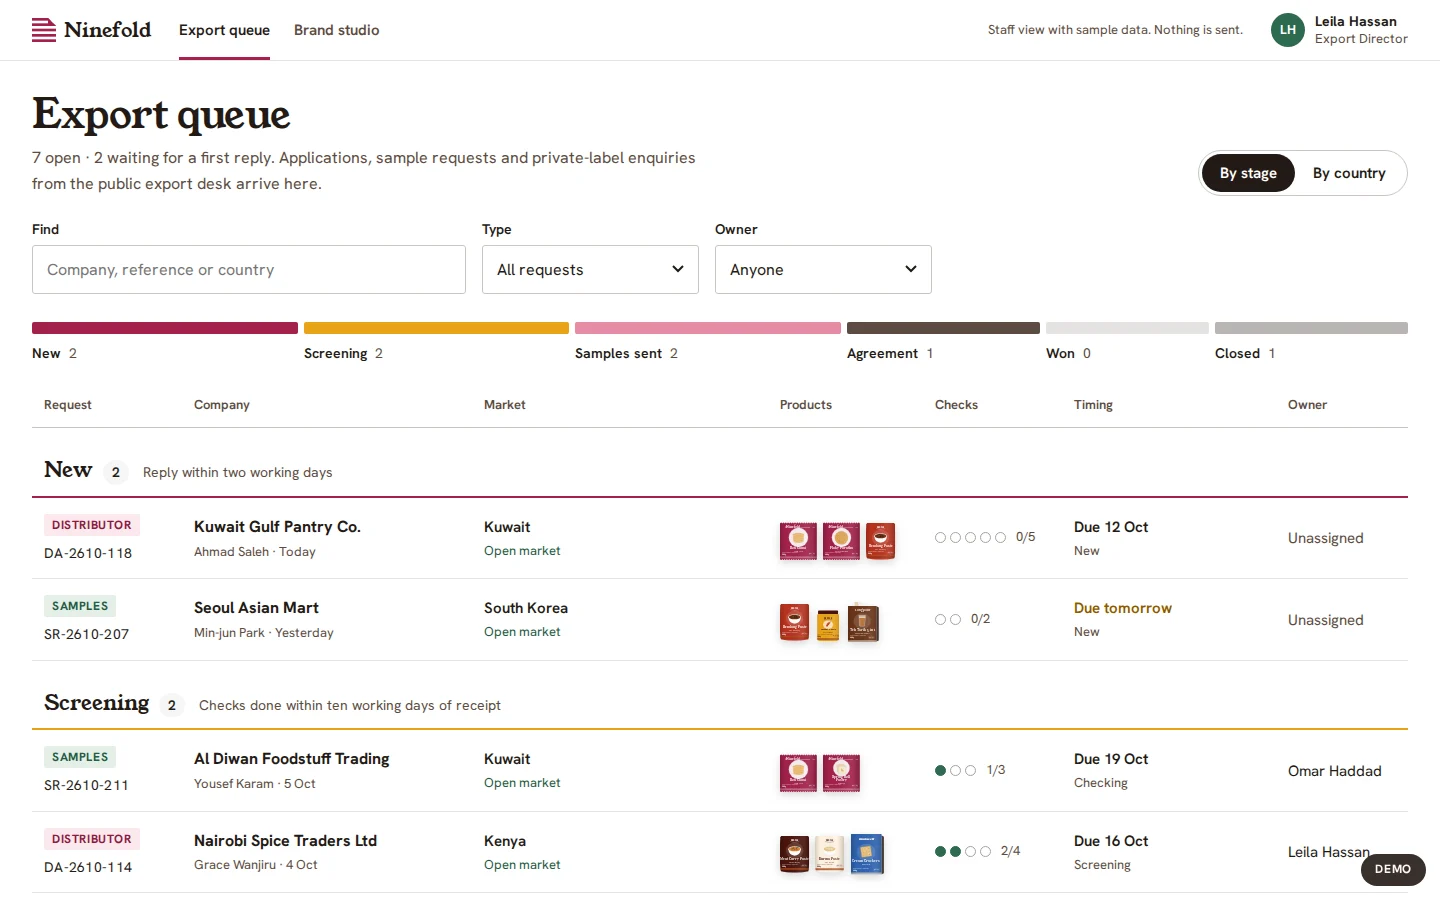The width and height of the screenshot is (1440, 900).
Task: Click the Closed stage label
Action: tap(1237, 354)
